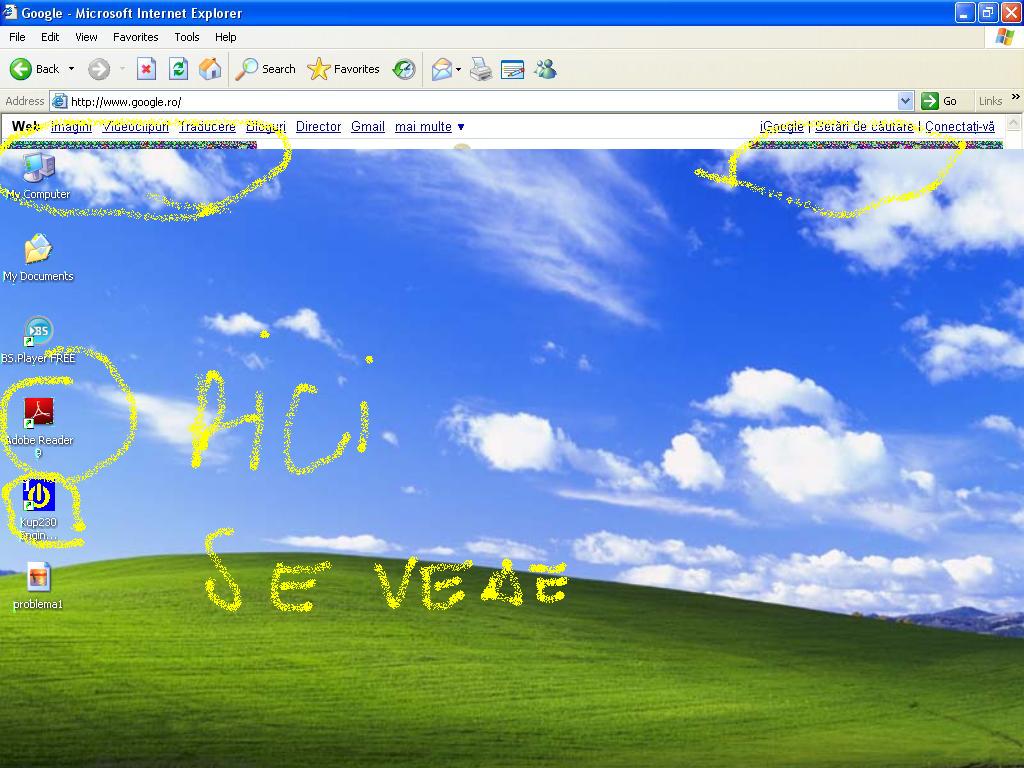Open the Edit page toolbar icon
The image size is (1024, 768).
512,69
